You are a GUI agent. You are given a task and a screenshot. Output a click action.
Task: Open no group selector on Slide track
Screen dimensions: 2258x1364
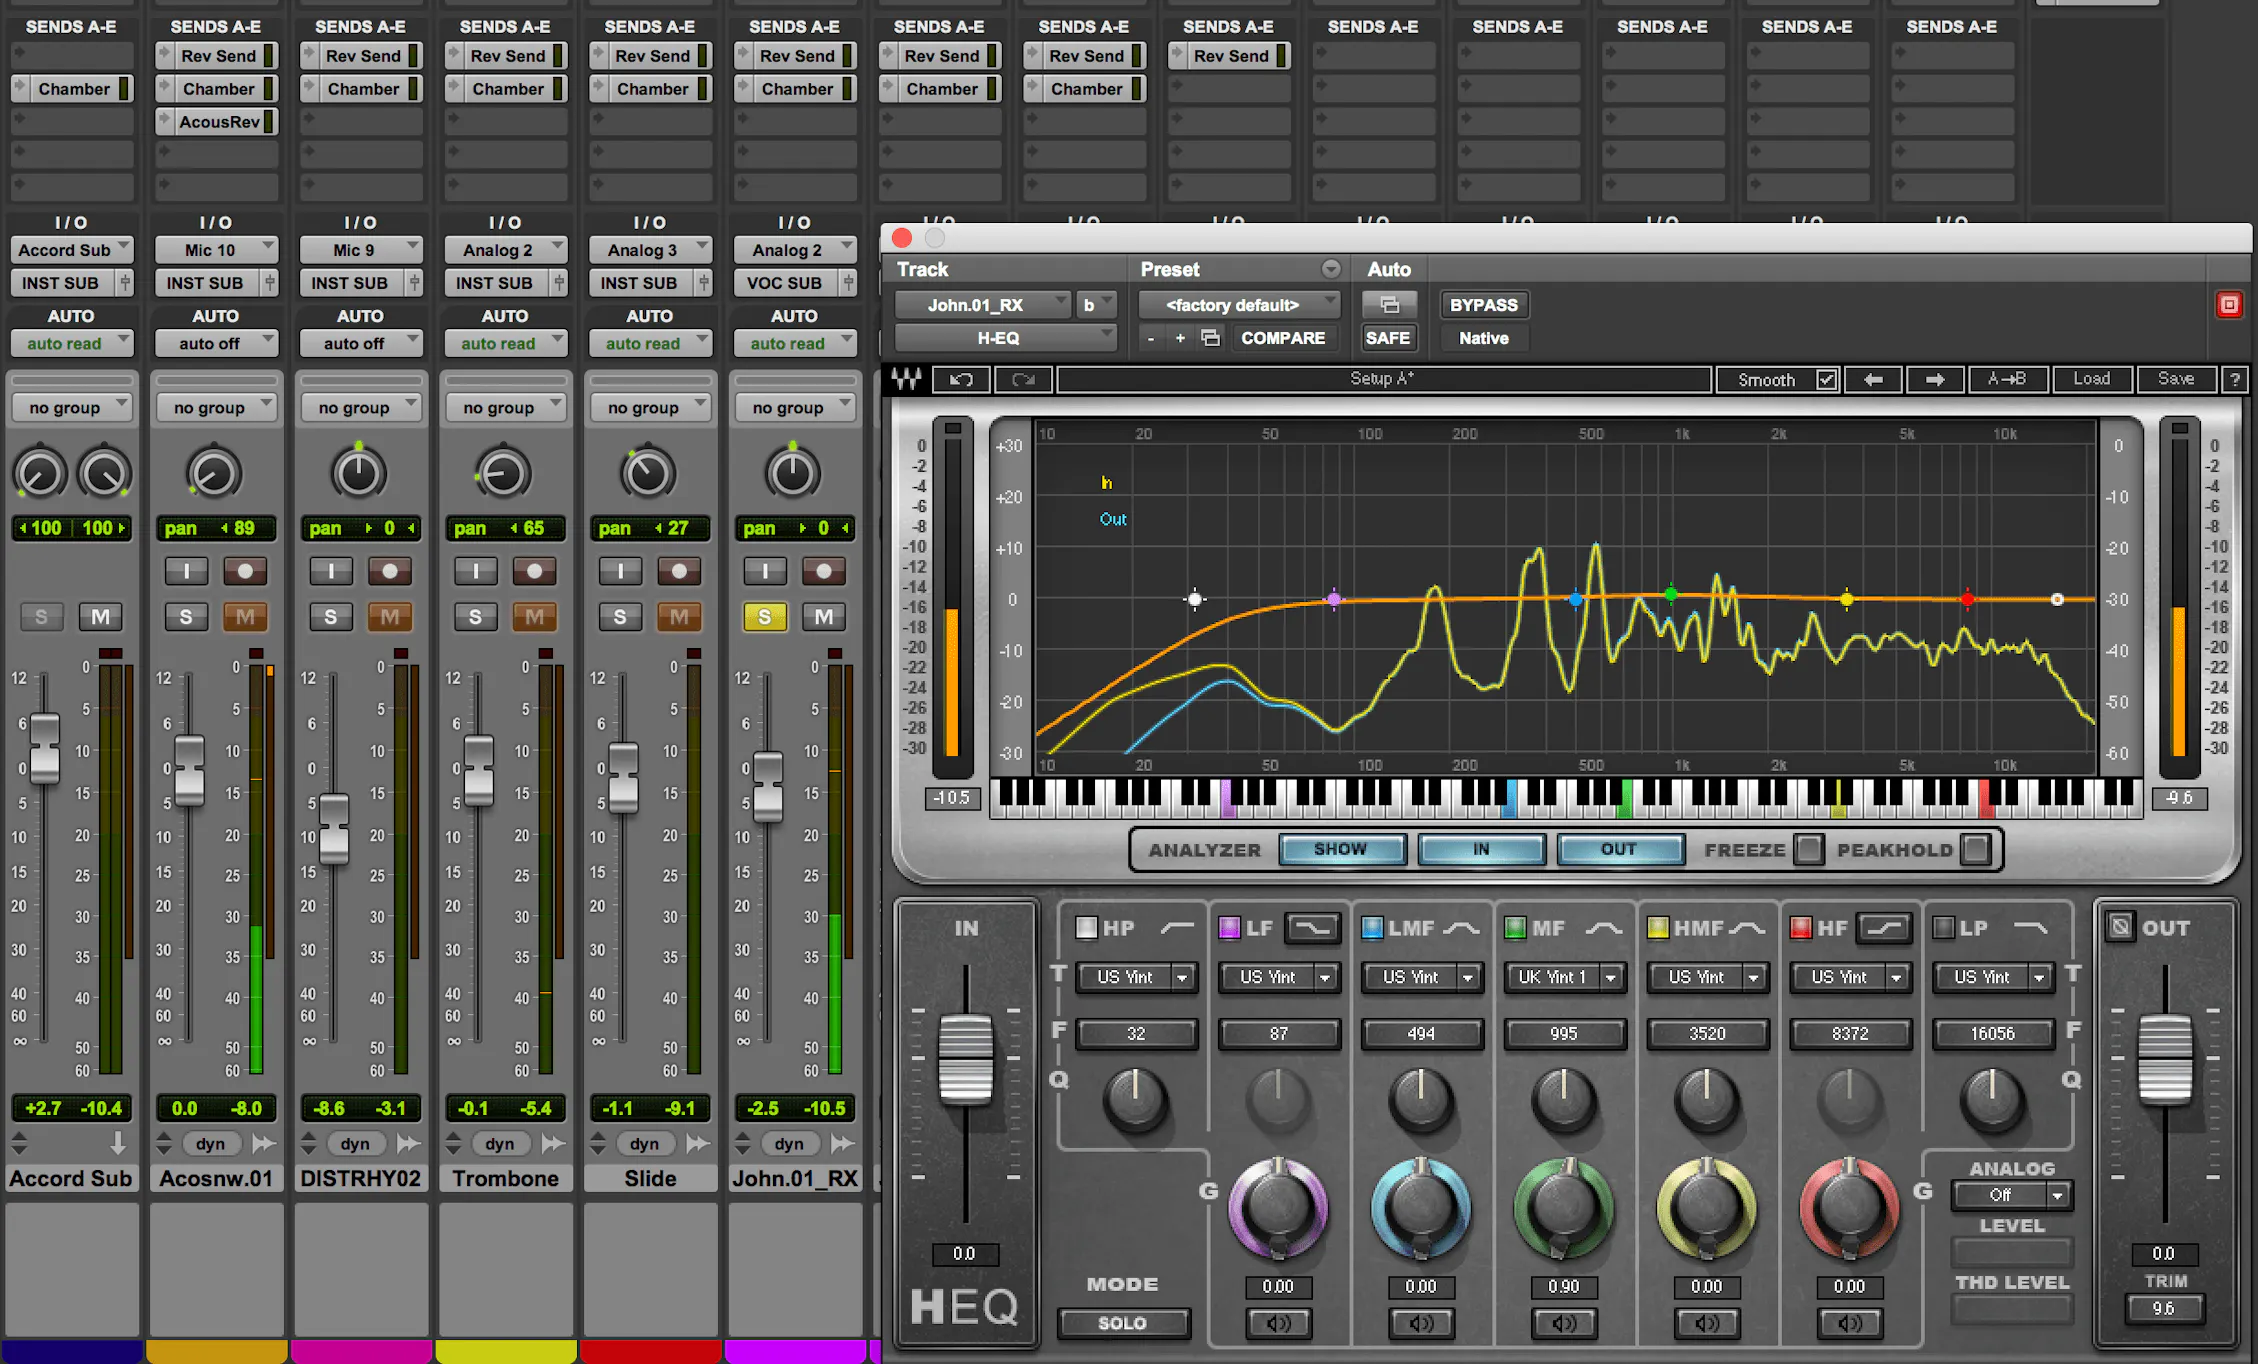[650, 407]
